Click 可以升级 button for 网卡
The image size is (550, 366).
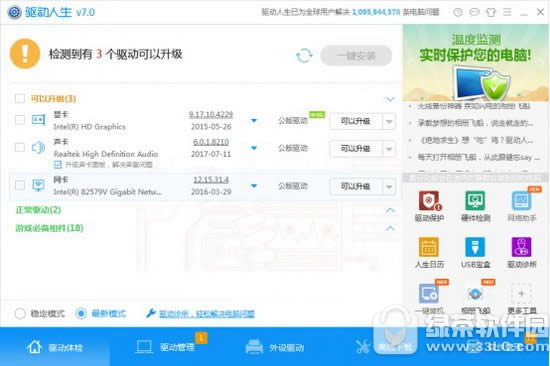pyautogui.click(x=356, y=187)
